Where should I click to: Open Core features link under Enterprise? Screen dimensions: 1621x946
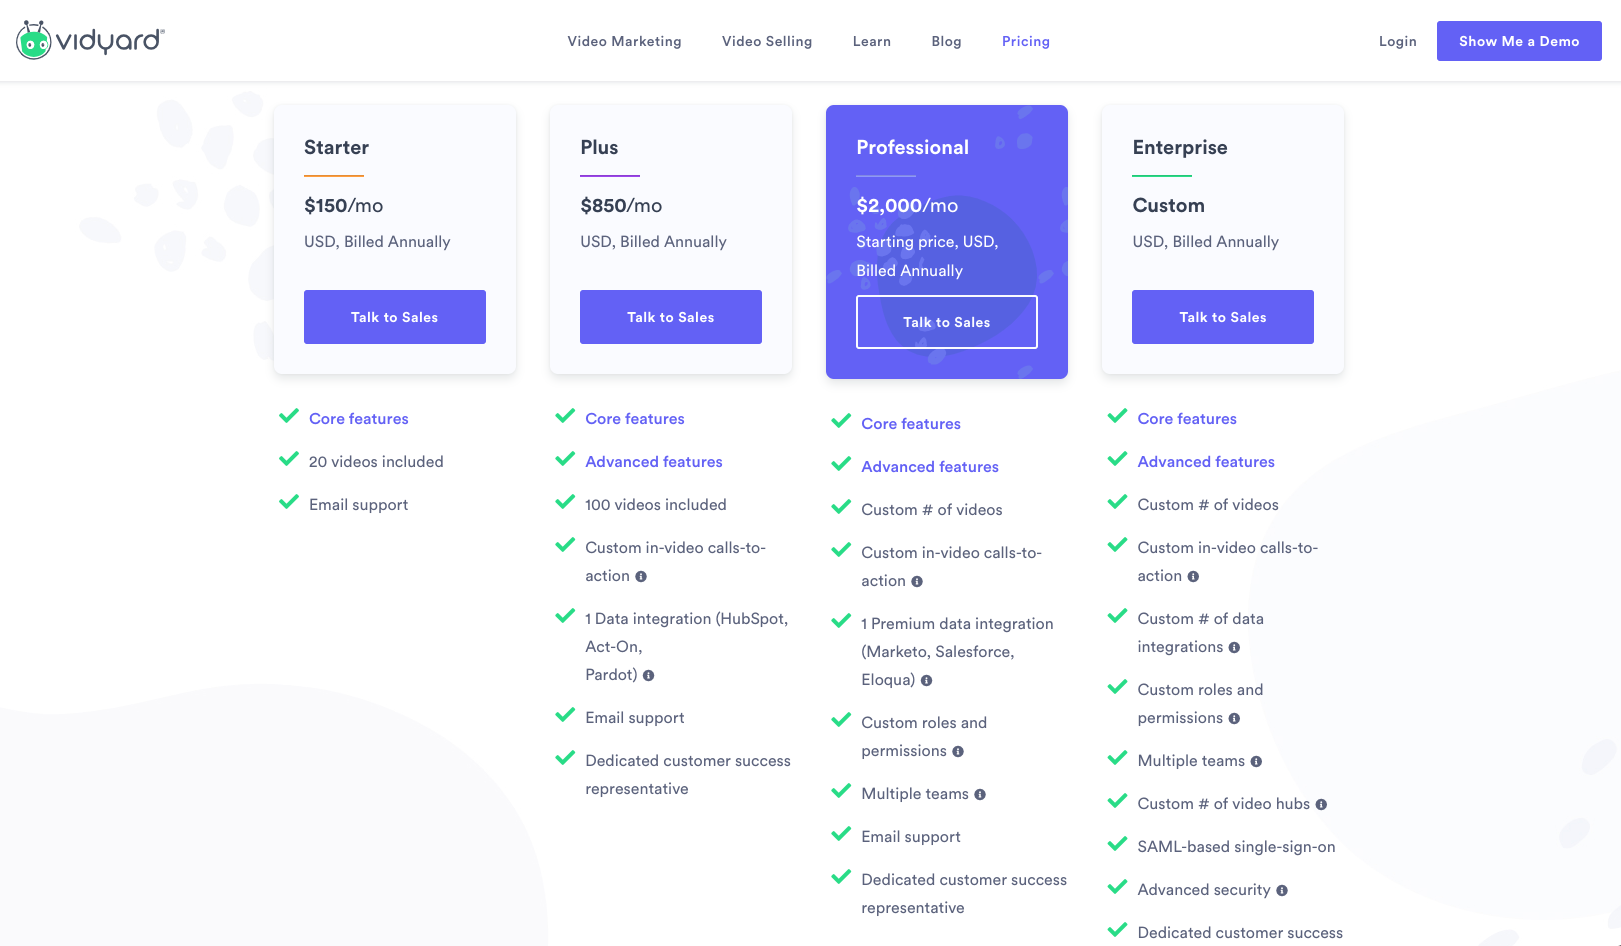[1187, 419]
